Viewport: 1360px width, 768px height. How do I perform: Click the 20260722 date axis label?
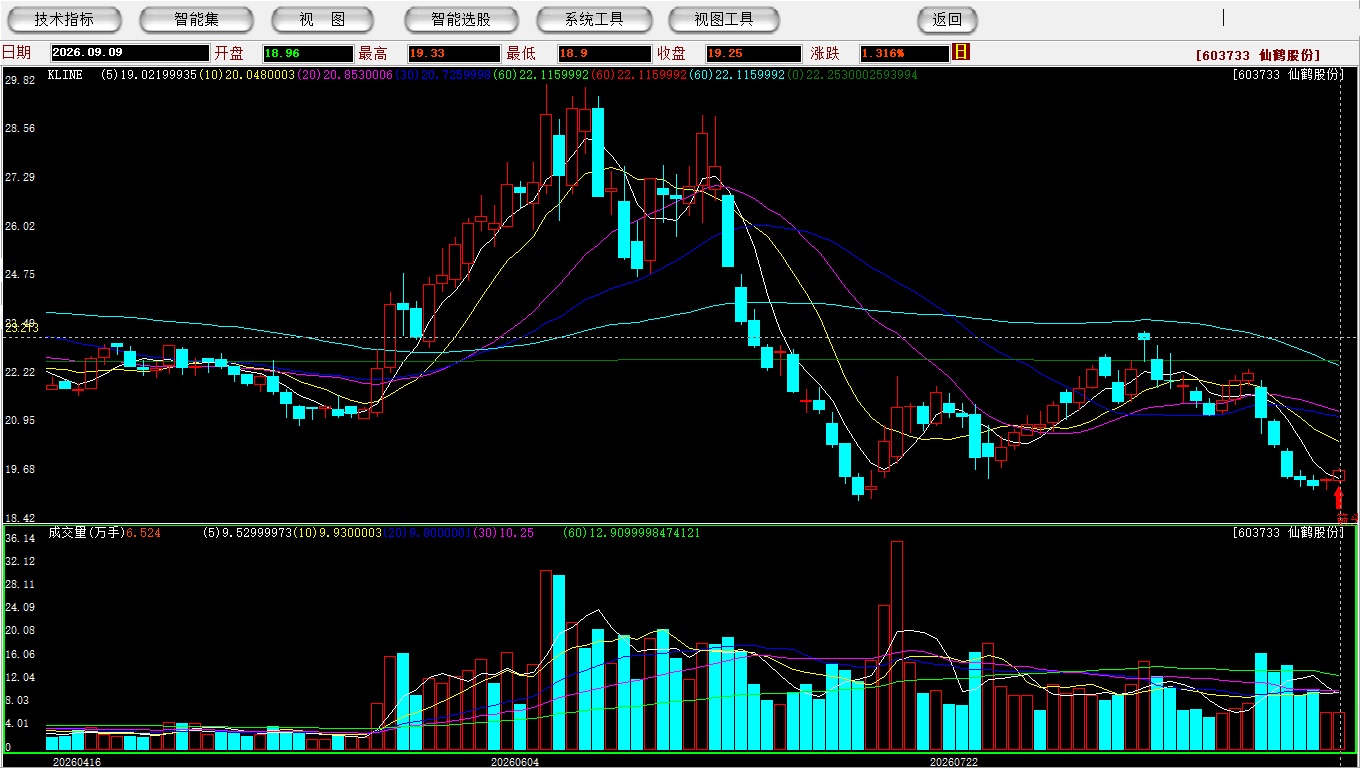(x=954, y=762)
